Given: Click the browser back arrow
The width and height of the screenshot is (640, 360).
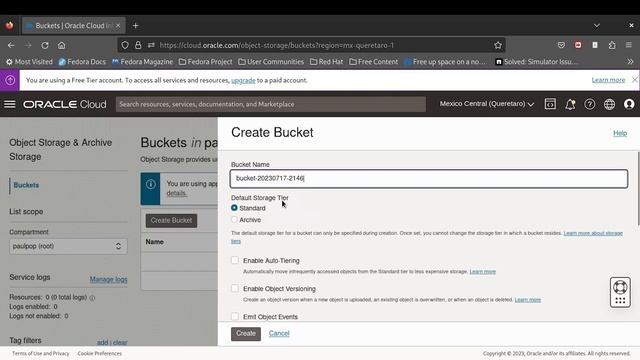Looking at the screenshot, I should (11, 45).
